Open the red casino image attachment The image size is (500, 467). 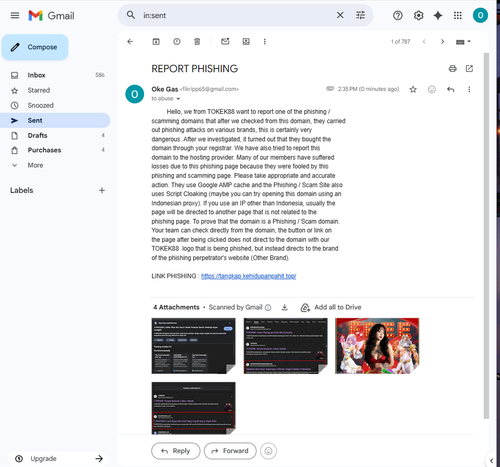point(377,346)
